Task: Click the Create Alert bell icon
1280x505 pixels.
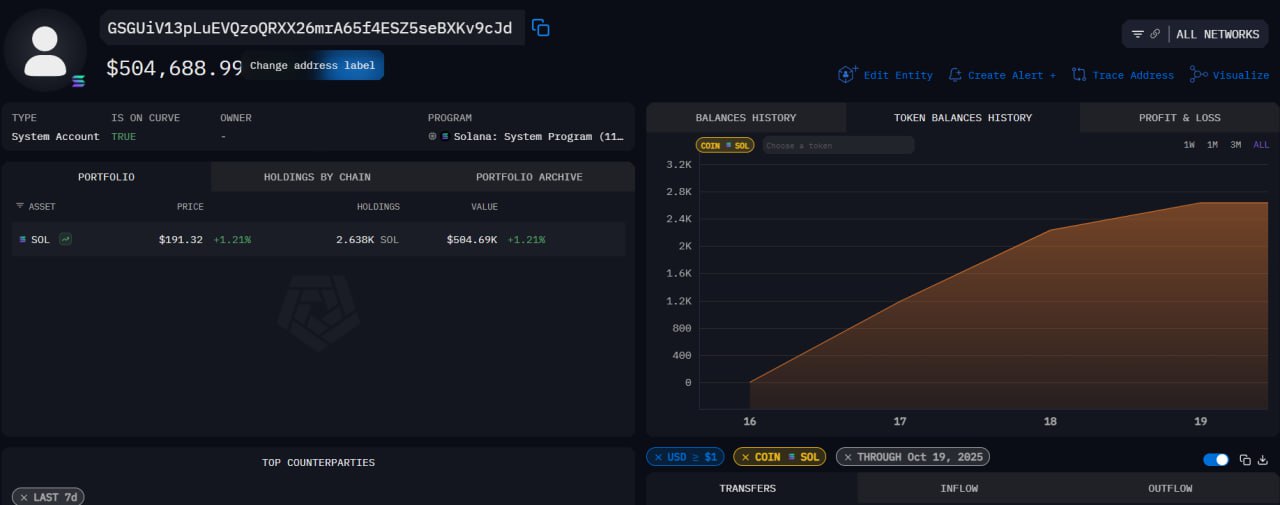Action: pos(955,75)
